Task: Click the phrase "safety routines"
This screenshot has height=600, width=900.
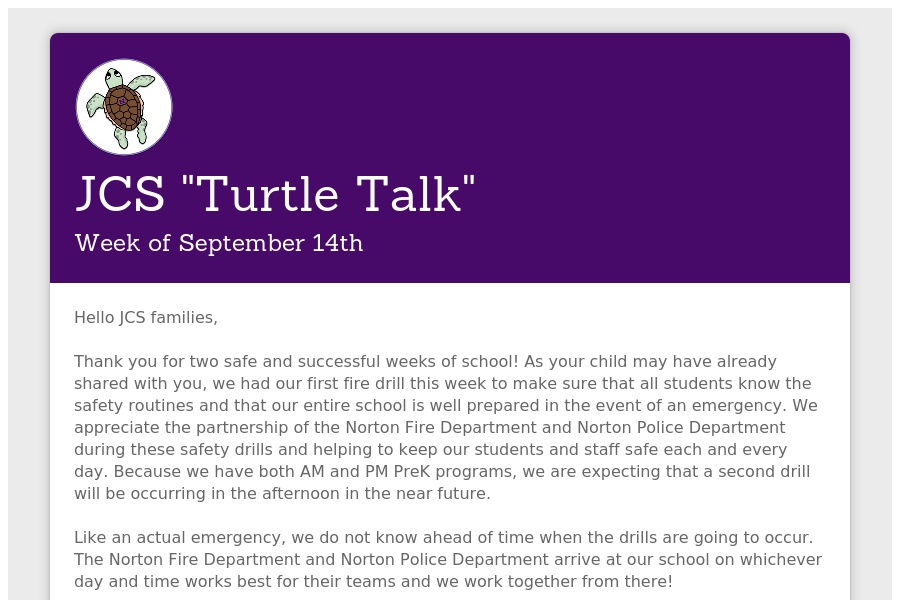Action: pos(134,406)
